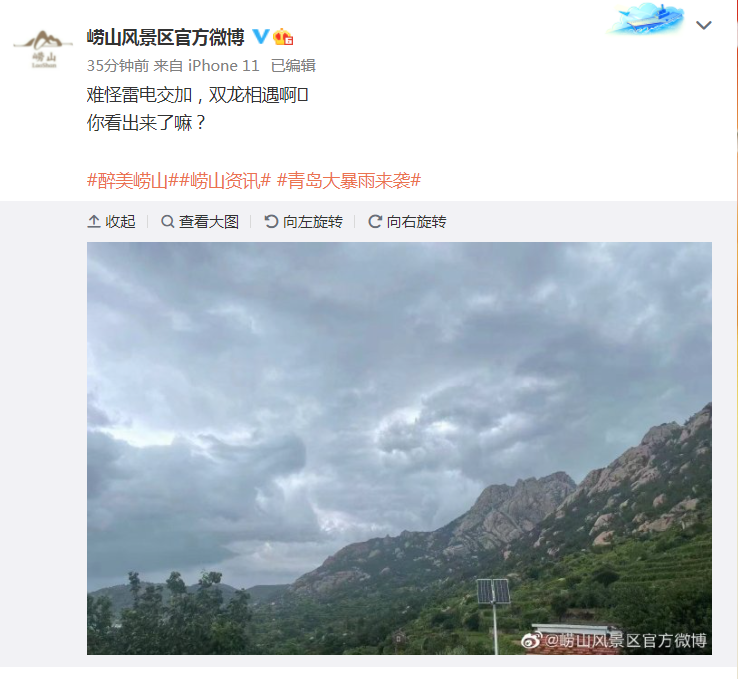Open hashtag #青岛大暴雨来袭#

coord(349,181)
